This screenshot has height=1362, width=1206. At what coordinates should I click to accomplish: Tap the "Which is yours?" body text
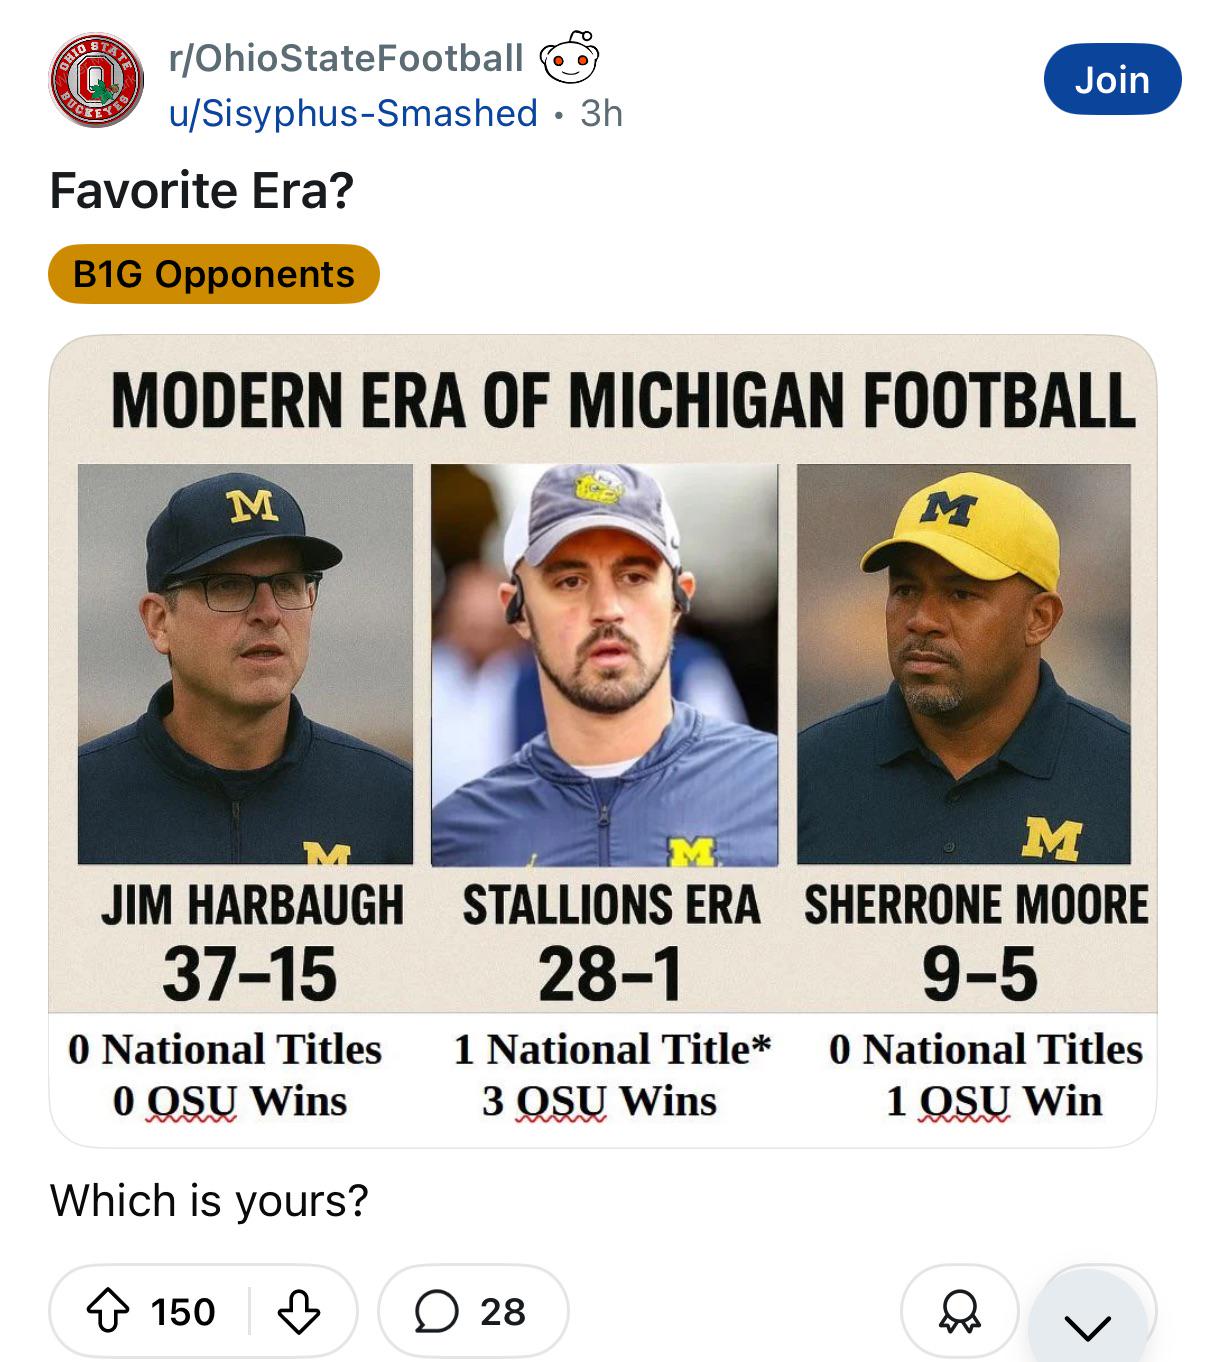(209, 1200)
